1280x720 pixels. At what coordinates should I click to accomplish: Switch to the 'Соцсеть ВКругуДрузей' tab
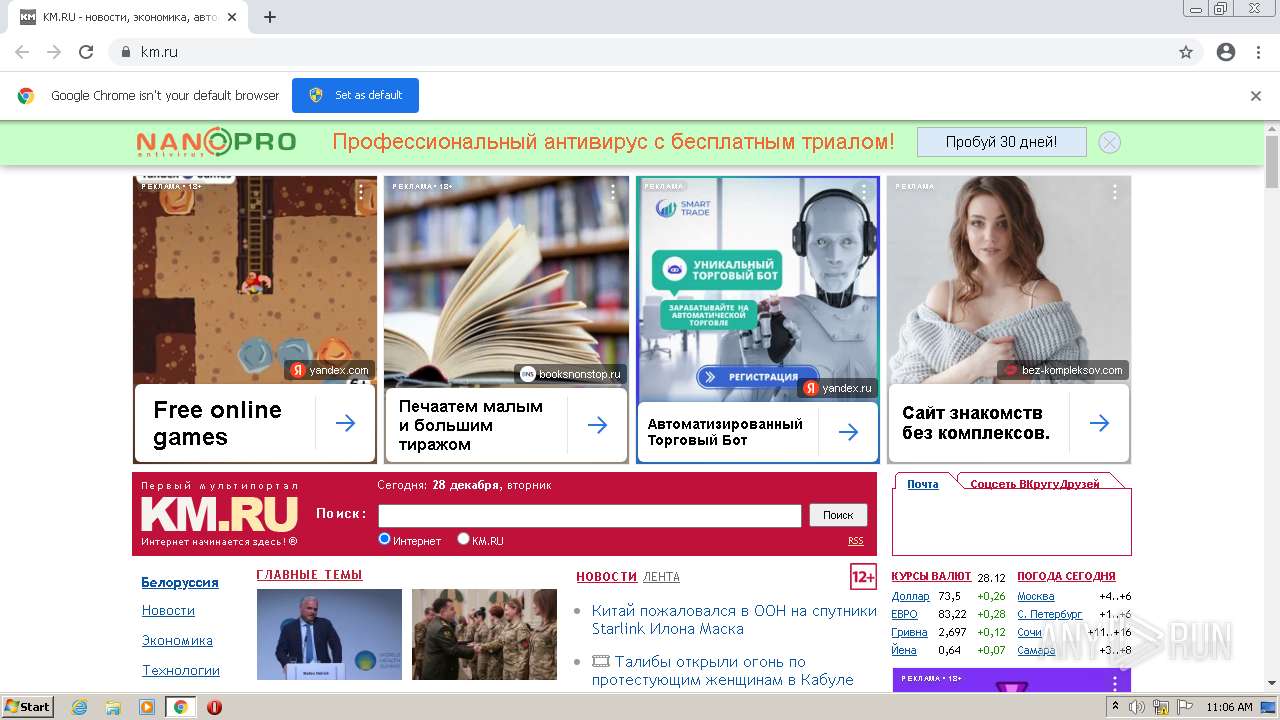(x=1035, y=484)
